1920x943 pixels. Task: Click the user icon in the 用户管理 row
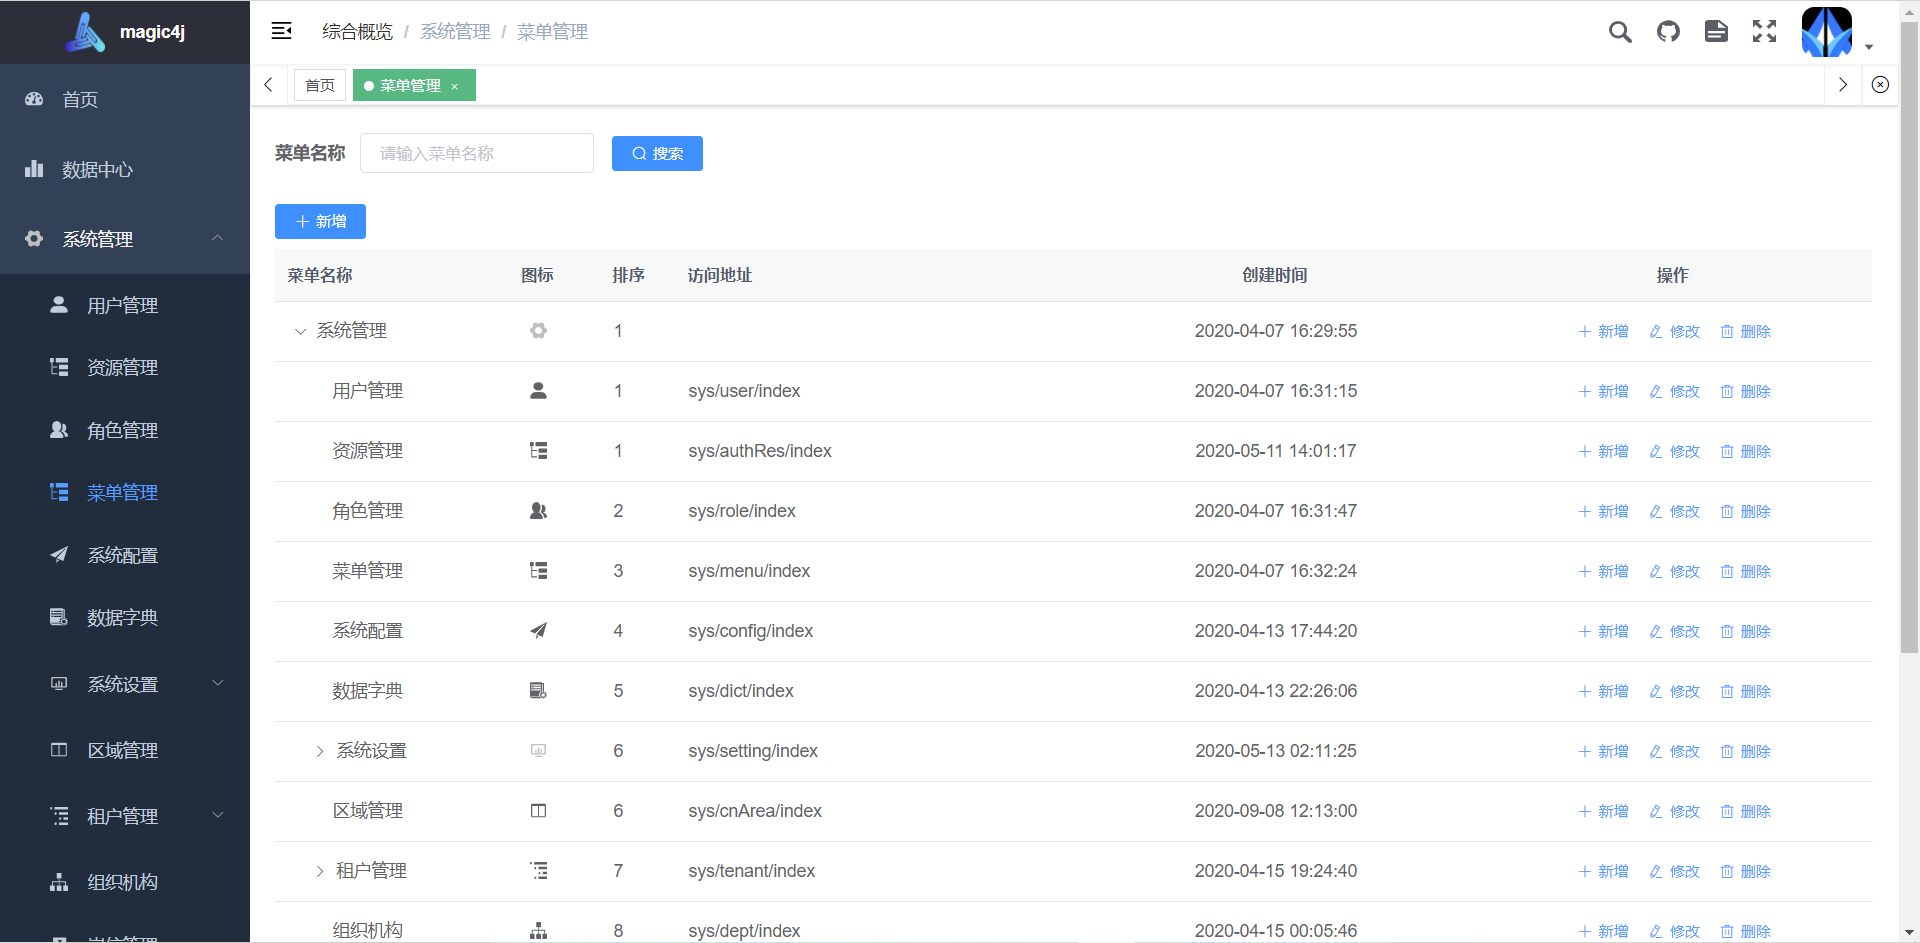coord(538,391)
